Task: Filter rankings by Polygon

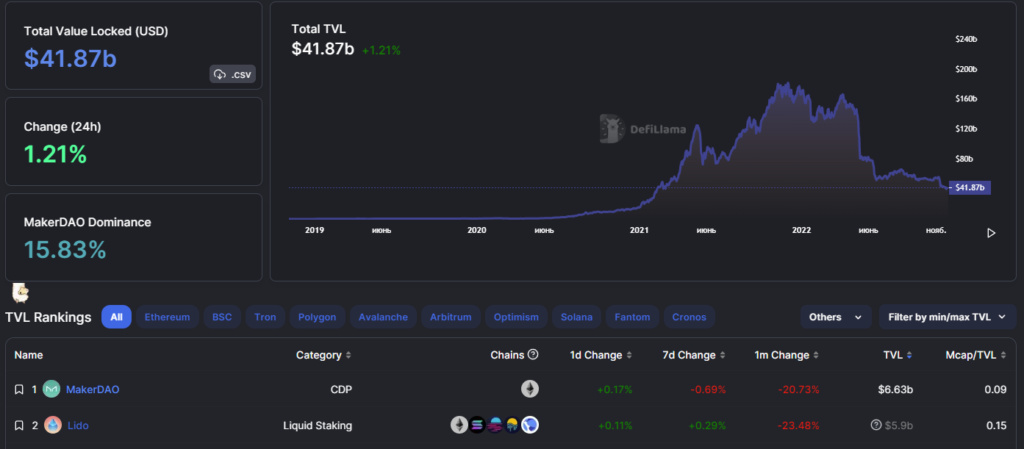Action: (317, 317)
